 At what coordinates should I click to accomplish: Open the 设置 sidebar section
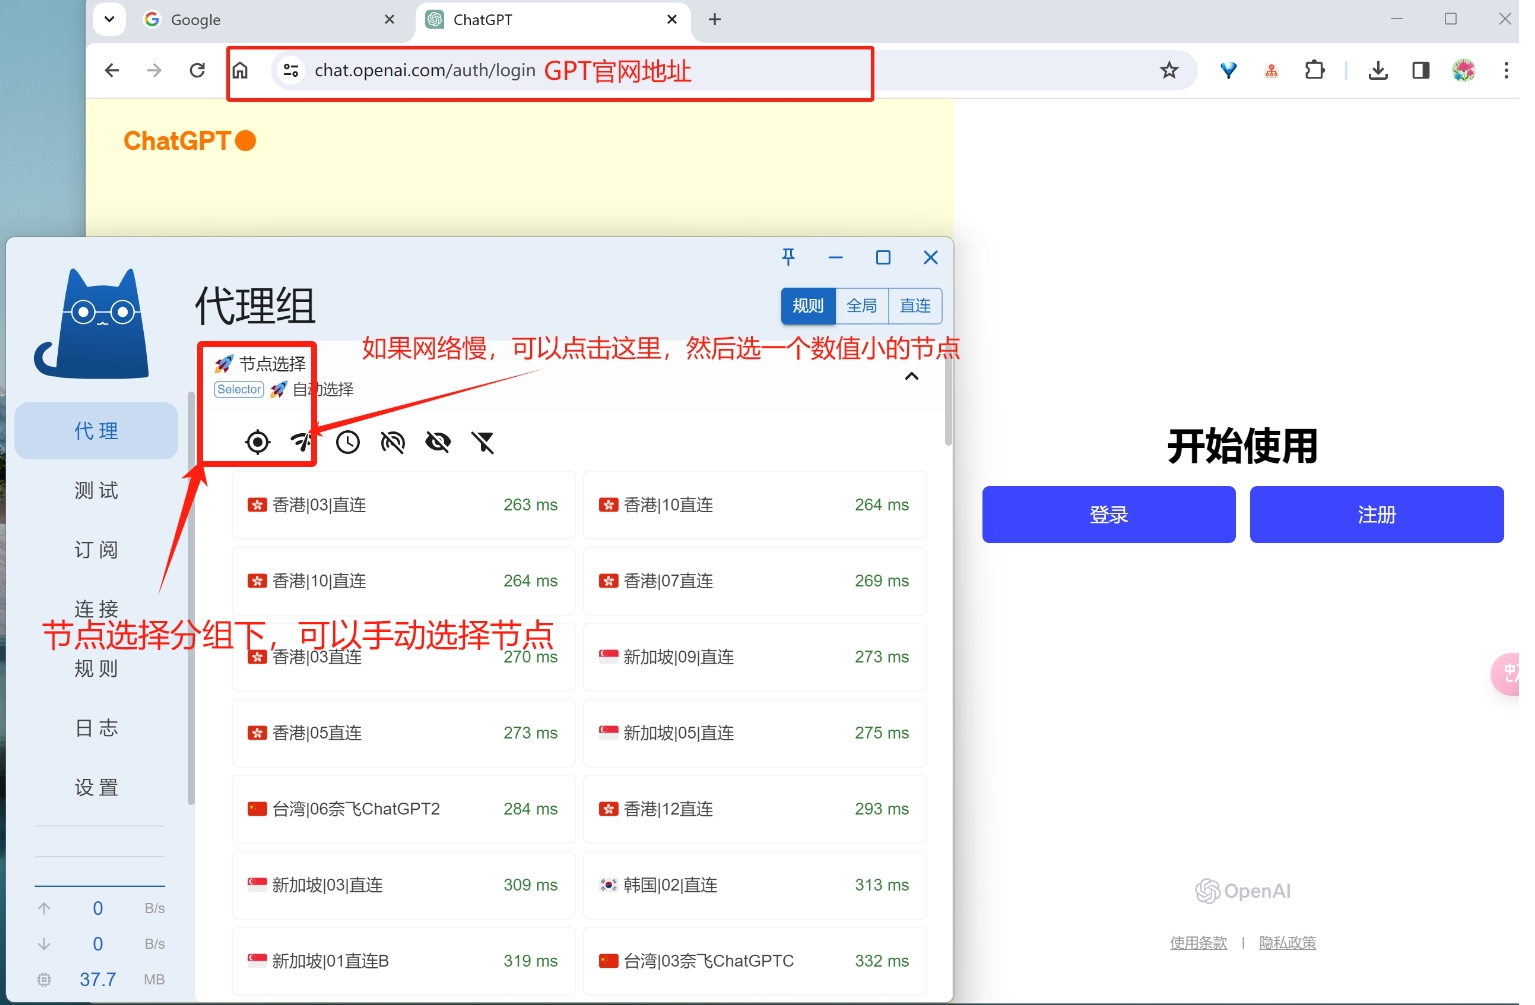(x=96, y=787)
